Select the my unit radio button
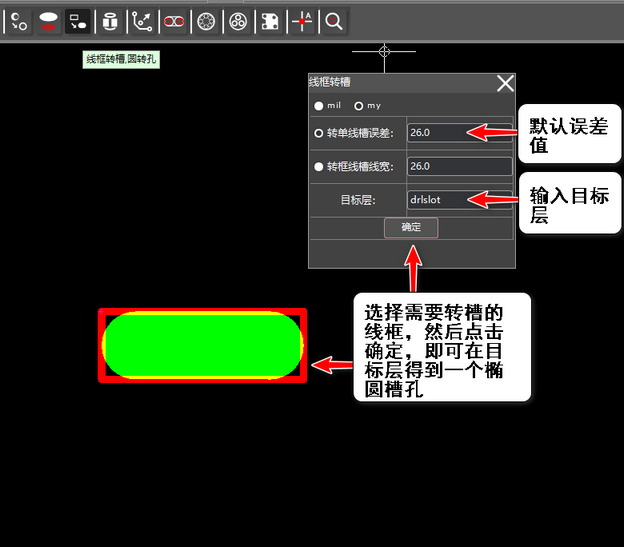The height and width of the screenshot is (547, 624). [359, 106]
